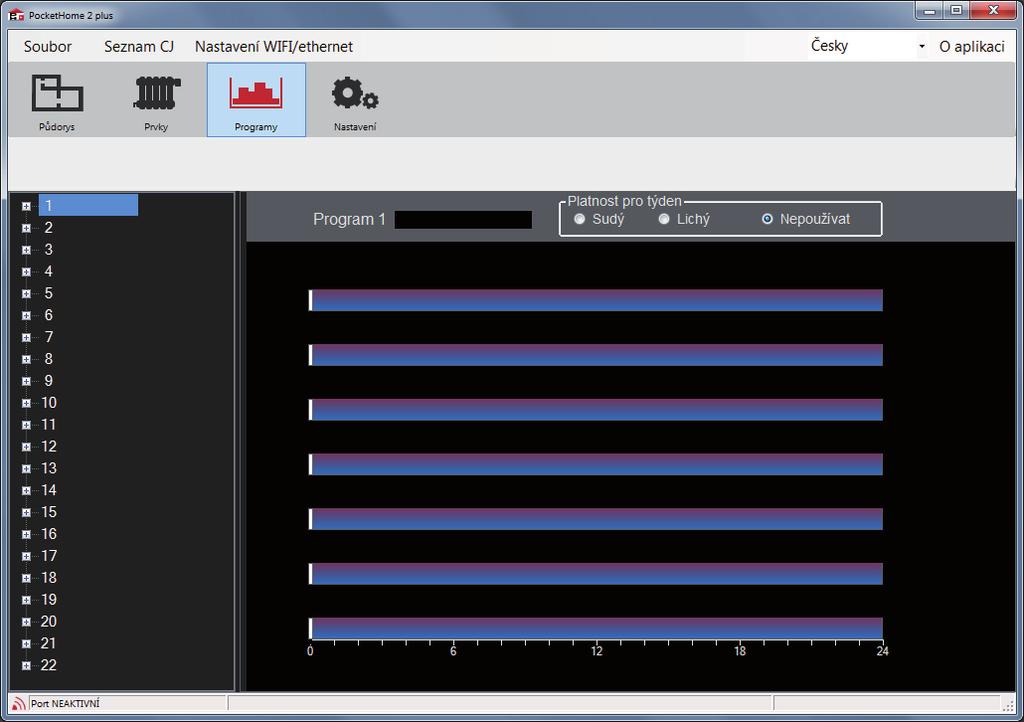The width and height of the screenshot is (1024, 722).
Task: Click the PocketHome title bar app icon
Action: 16,14
